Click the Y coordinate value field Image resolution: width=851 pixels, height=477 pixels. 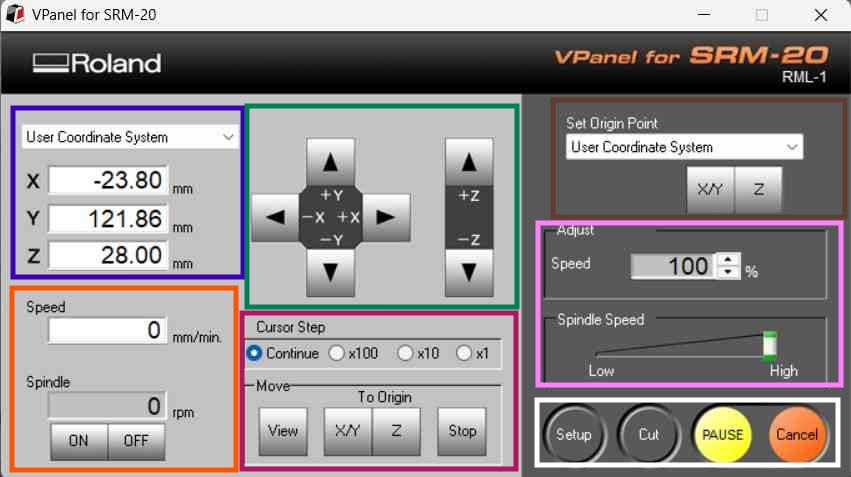pos(108,219)
